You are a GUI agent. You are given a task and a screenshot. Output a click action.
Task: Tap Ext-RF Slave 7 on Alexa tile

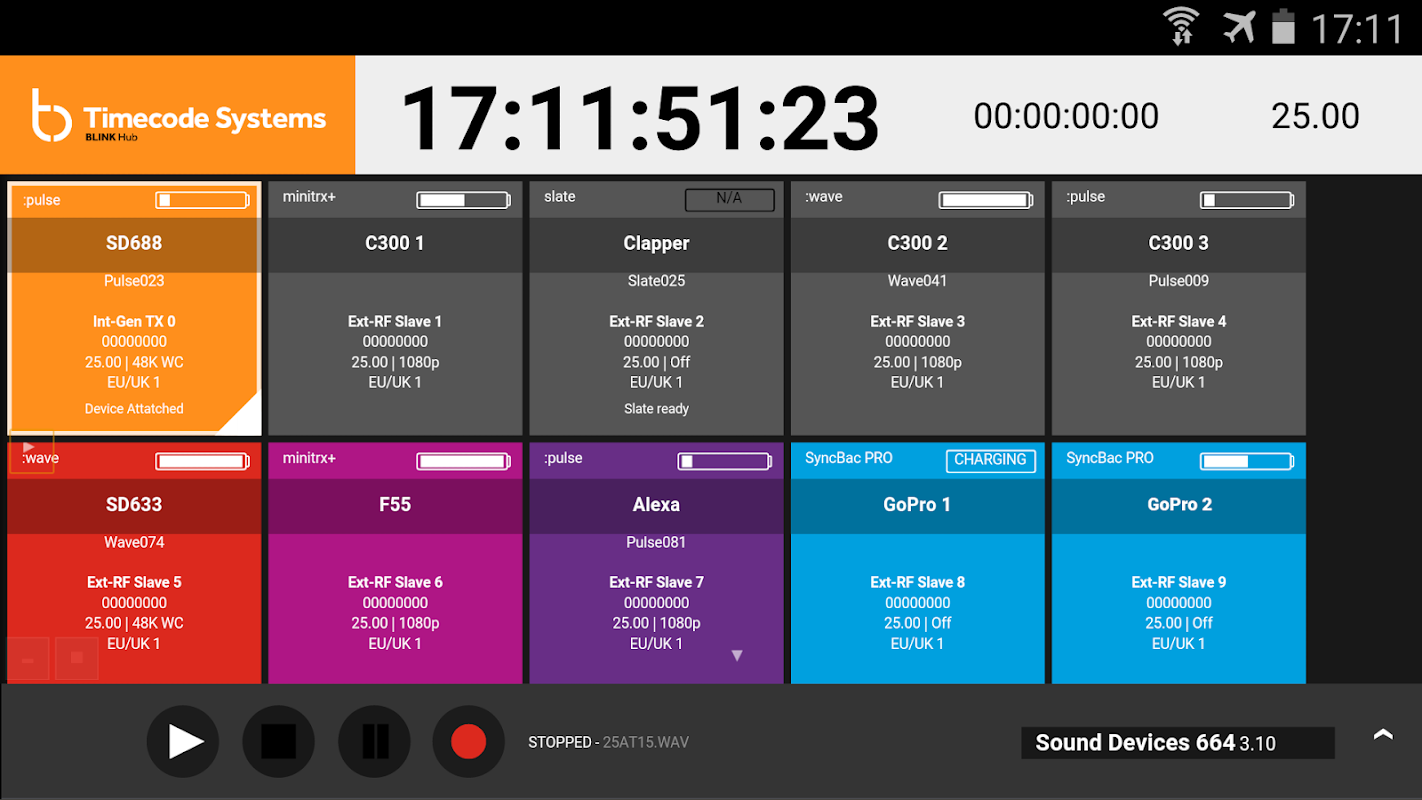click(x=656, y=582)
